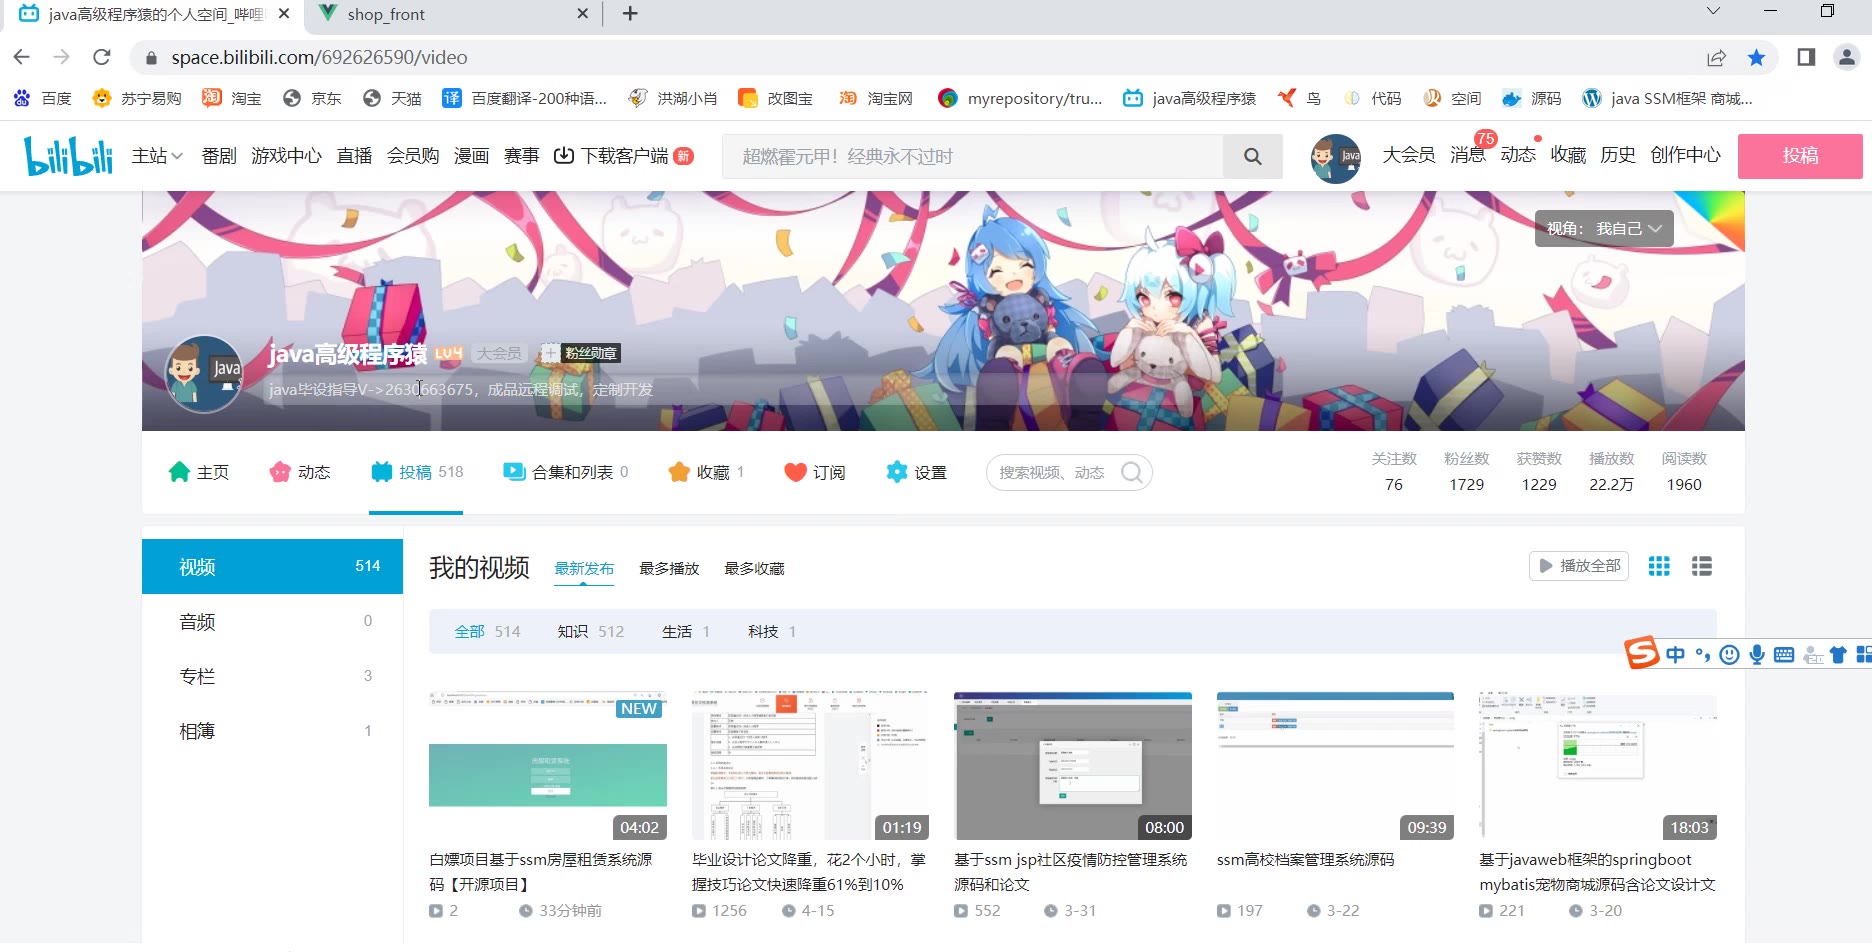Select the 收藏 profile tab
The width and height of the screenshot is (1872, 952).
pyautogui.click(x=706, y=472)
